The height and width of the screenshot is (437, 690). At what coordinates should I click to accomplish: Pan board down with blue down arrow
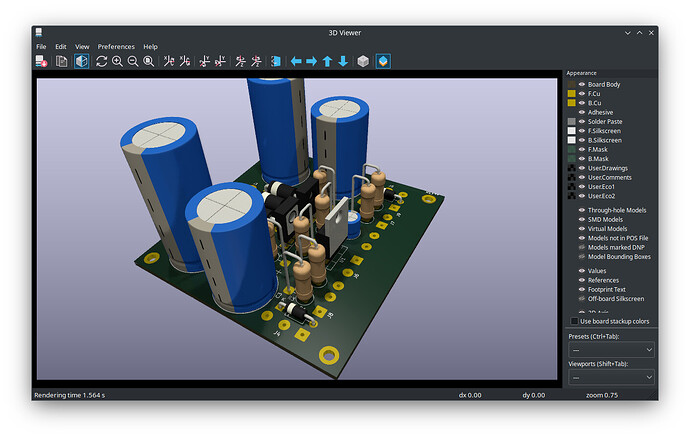[x=343, y=61]
